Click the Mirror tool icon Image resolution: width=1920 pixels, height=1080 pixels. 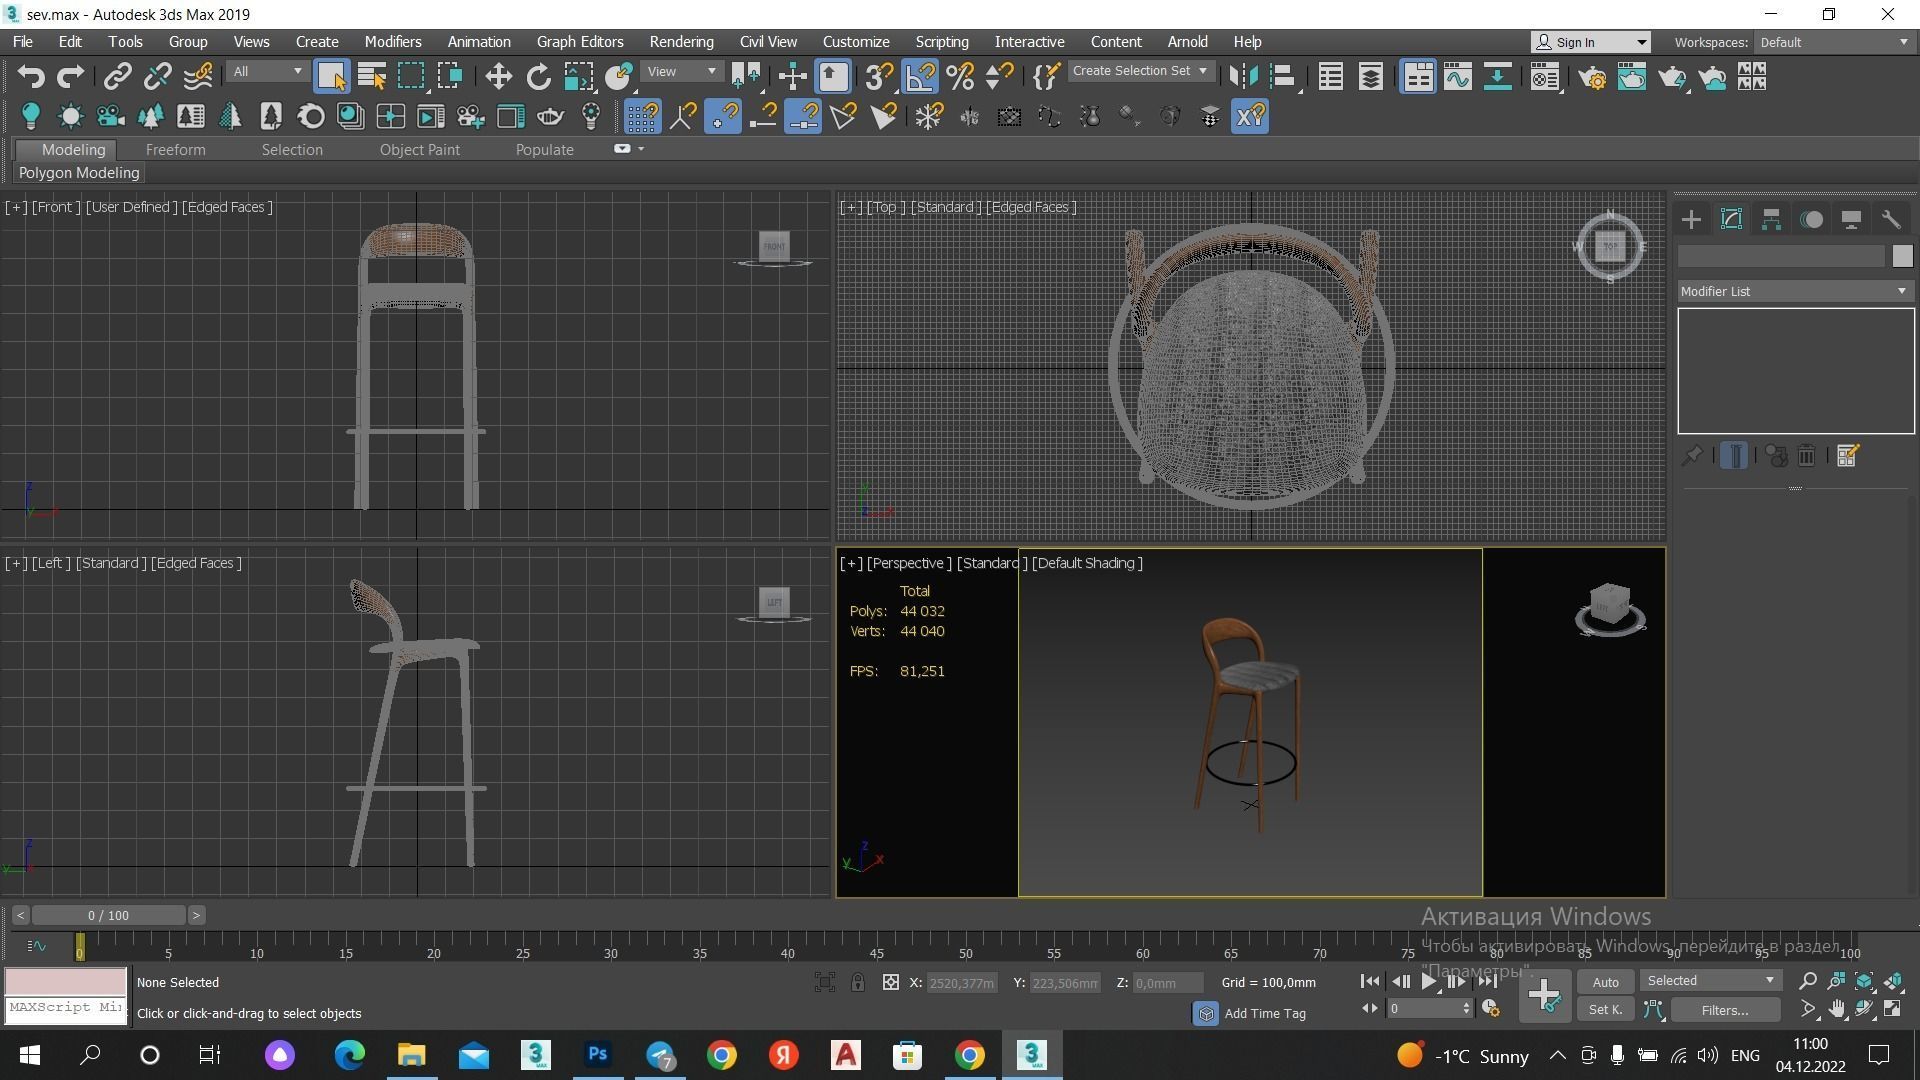1243,77
